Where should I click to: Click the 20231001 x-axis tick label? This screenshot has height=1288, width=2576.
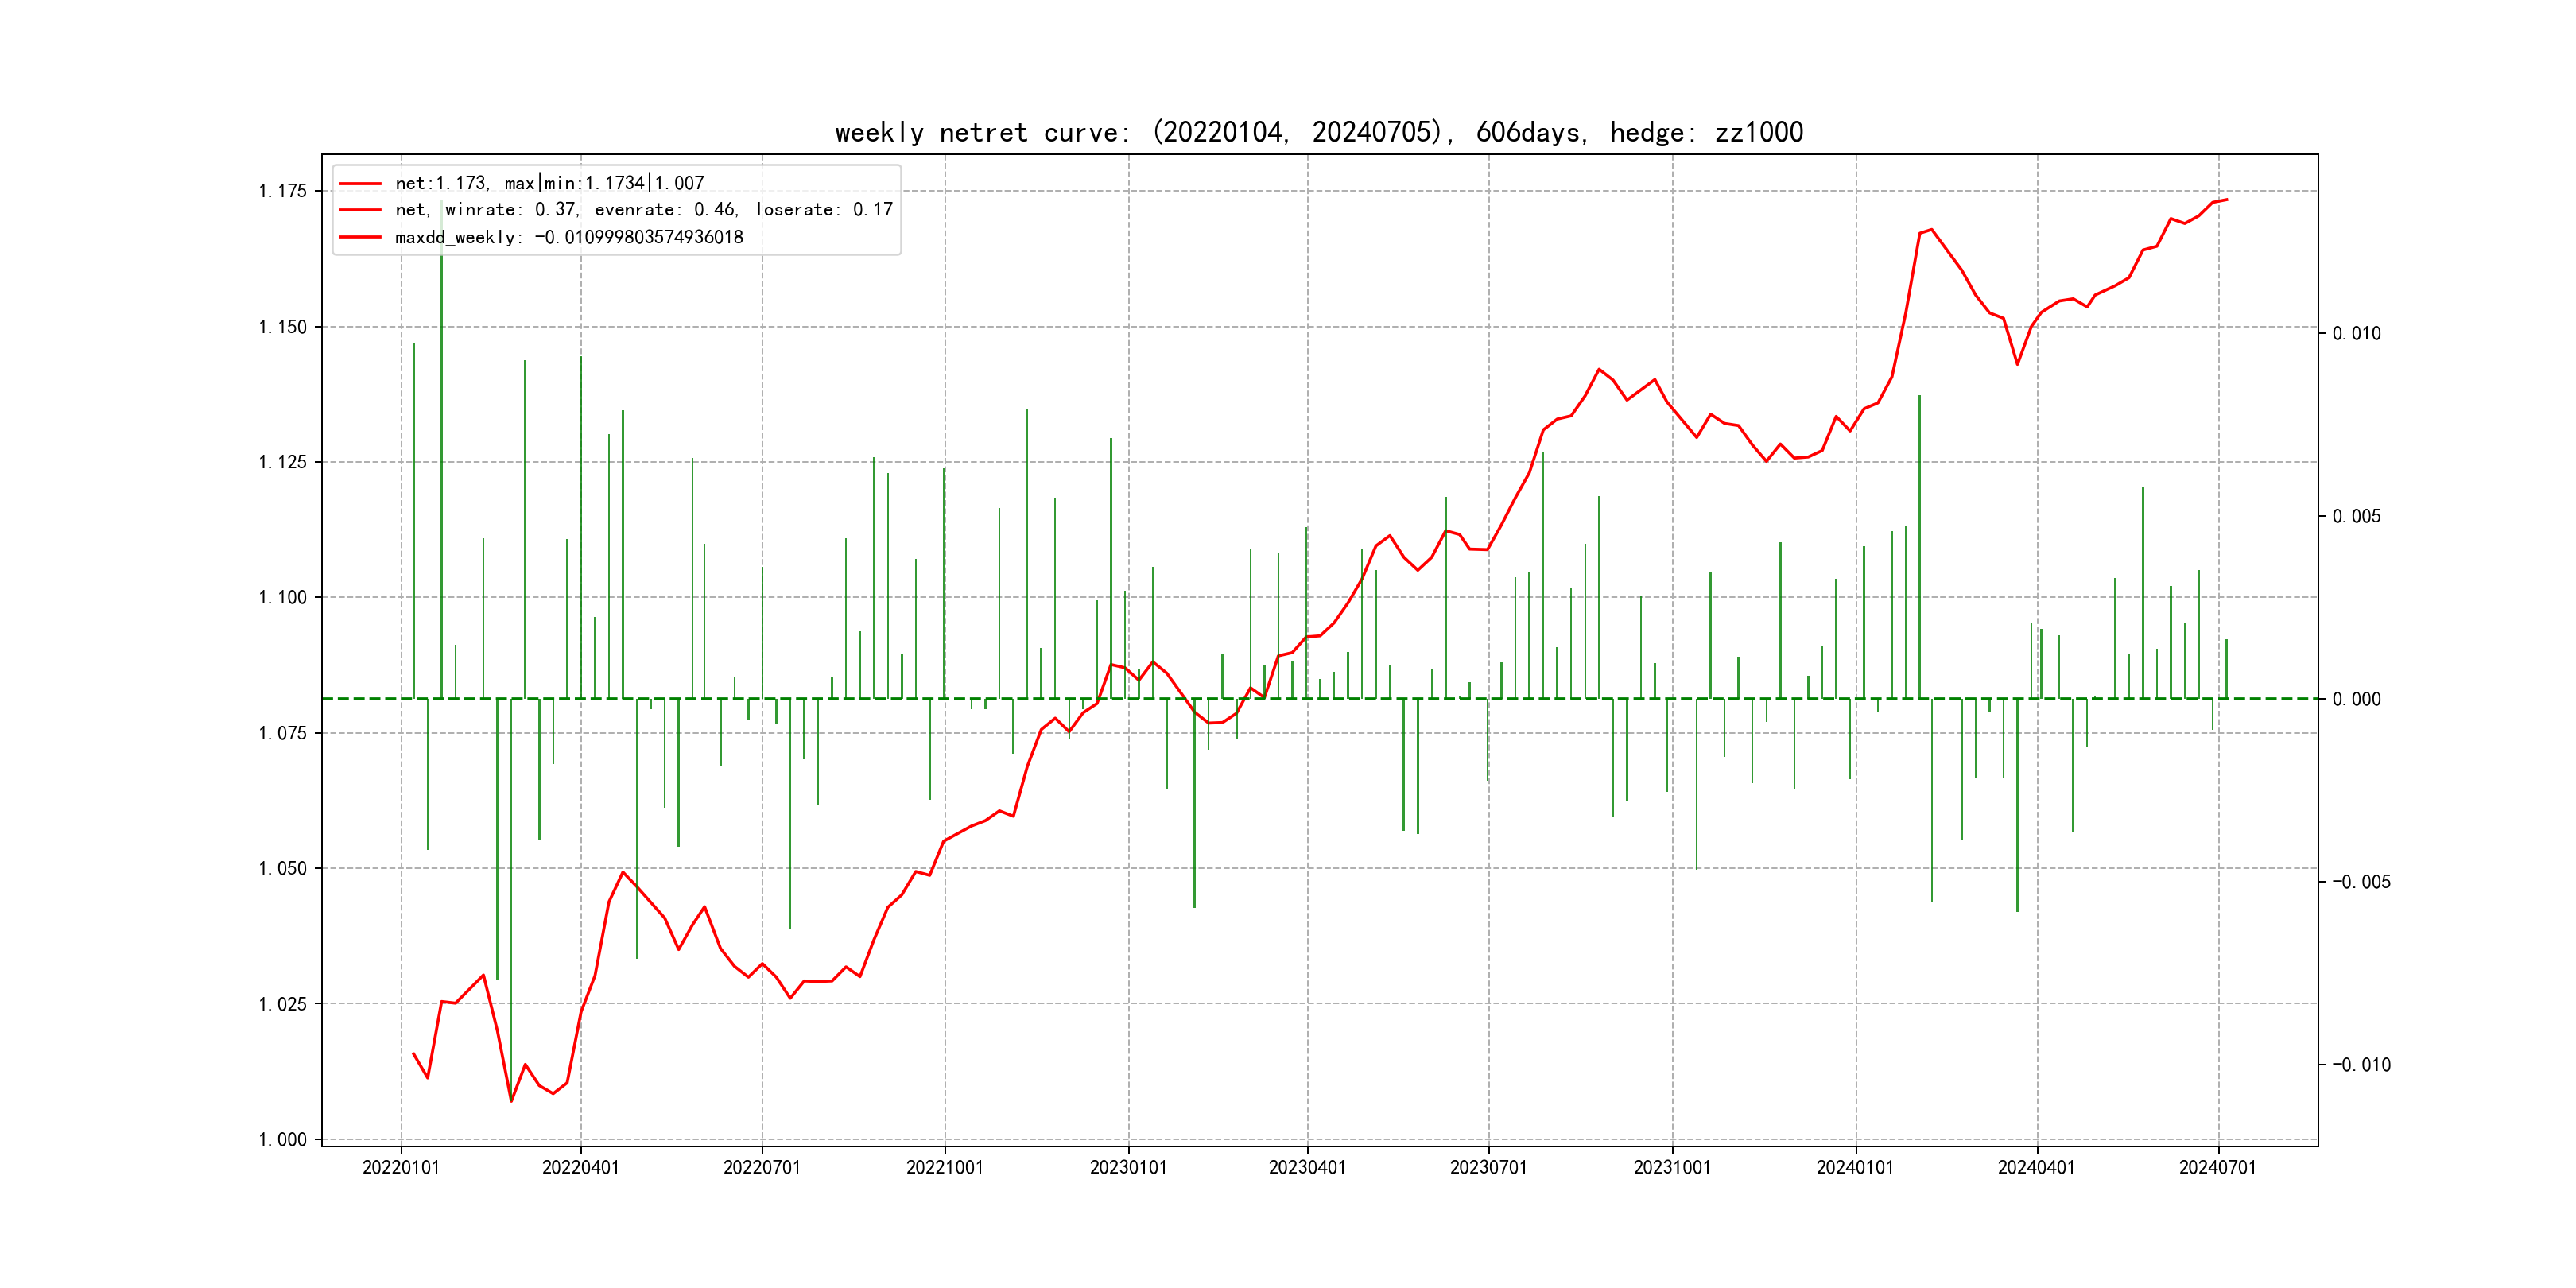1672,1167
